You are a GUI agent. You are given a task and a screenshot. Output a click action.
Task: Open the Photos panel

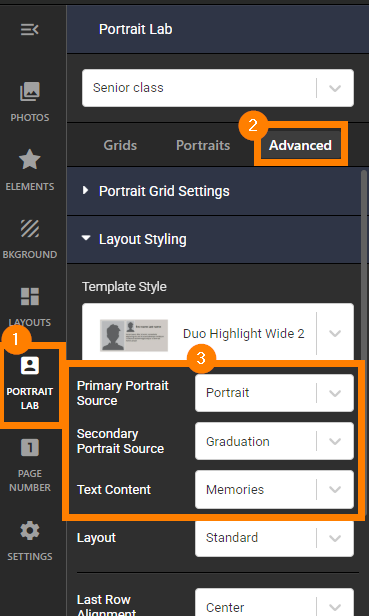coord(30,101)
